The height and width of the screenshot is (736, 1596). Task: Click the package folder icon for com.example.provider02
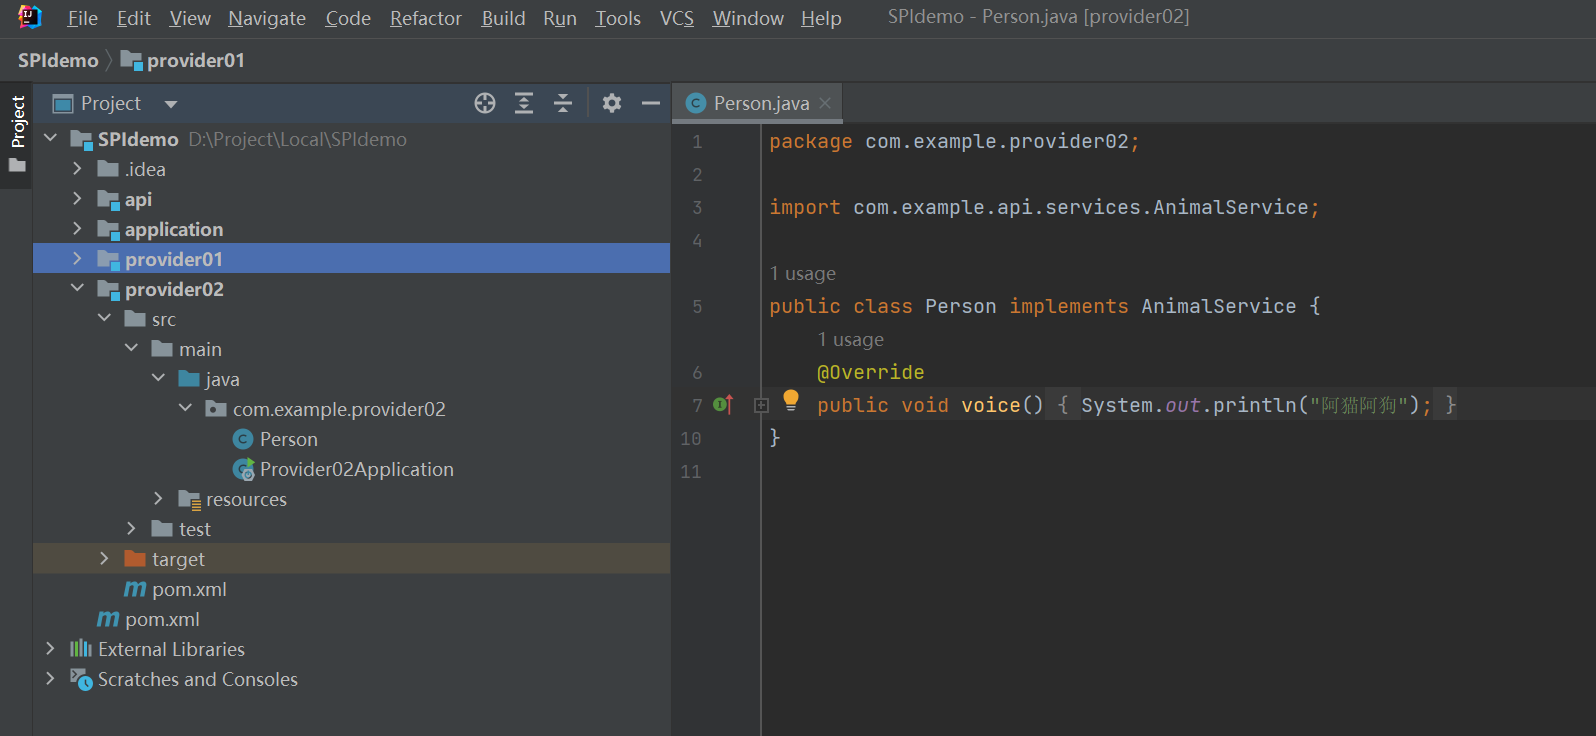pos(216,409)
